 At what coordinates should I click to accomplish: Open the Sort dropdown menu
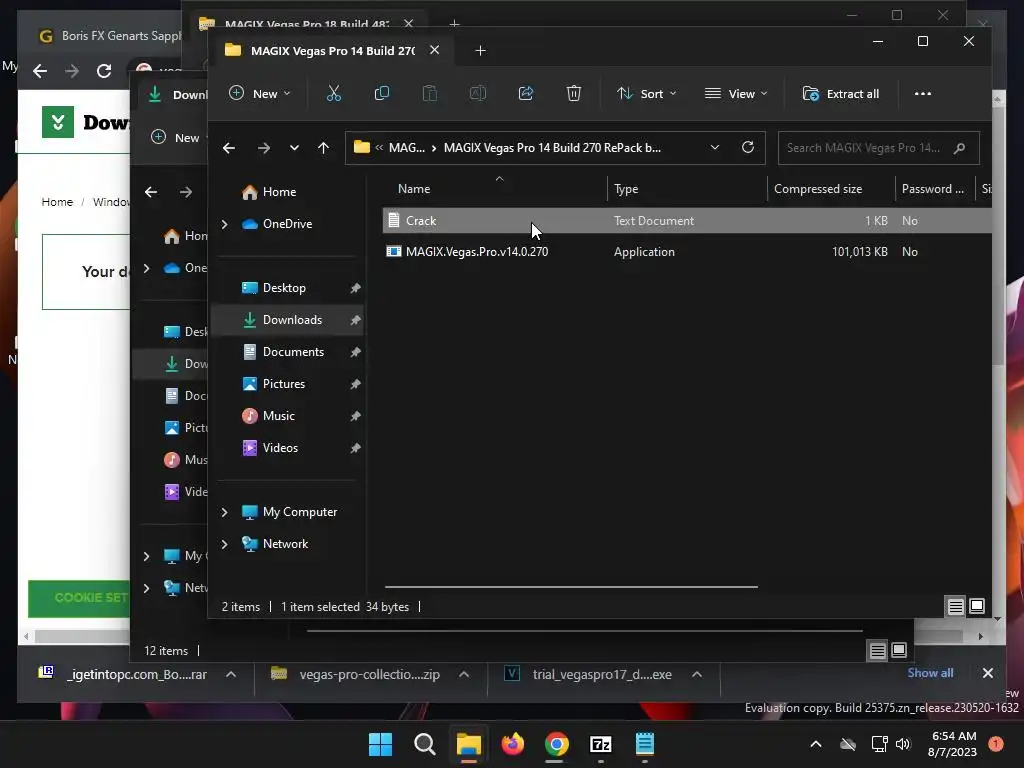pos(647,94)
